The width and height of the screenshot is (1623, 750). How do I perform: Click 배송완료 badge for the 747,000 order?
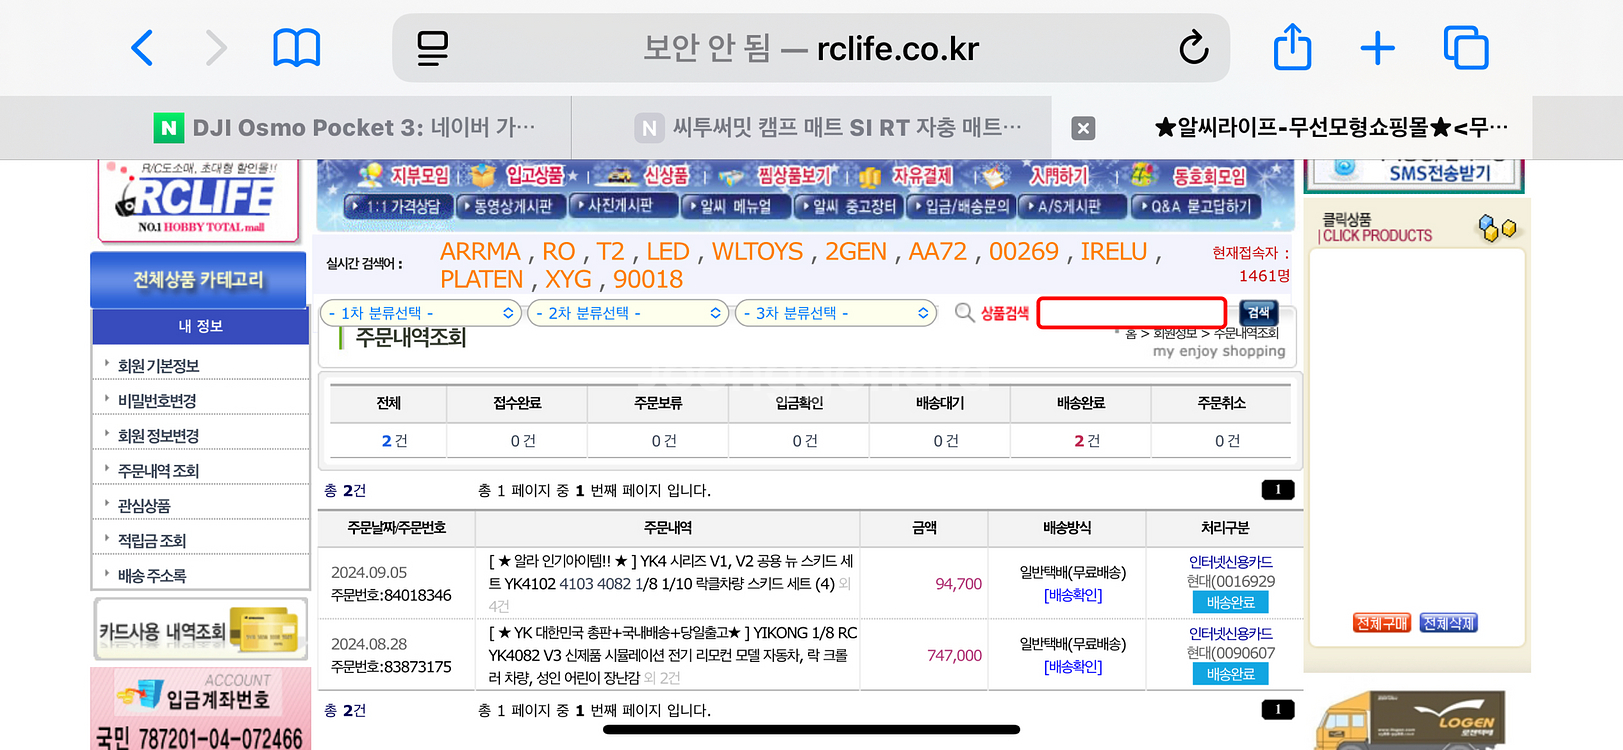(x=1230, y=675)
